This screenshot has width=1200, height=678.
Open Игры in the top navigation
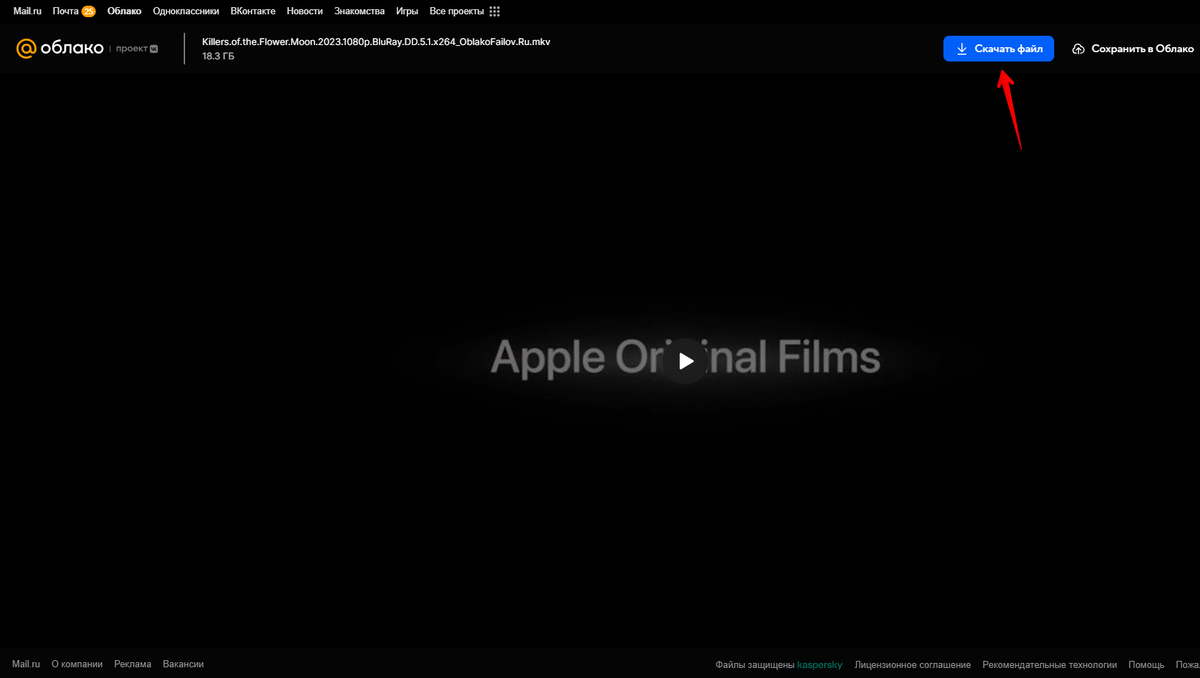point(407,11)
